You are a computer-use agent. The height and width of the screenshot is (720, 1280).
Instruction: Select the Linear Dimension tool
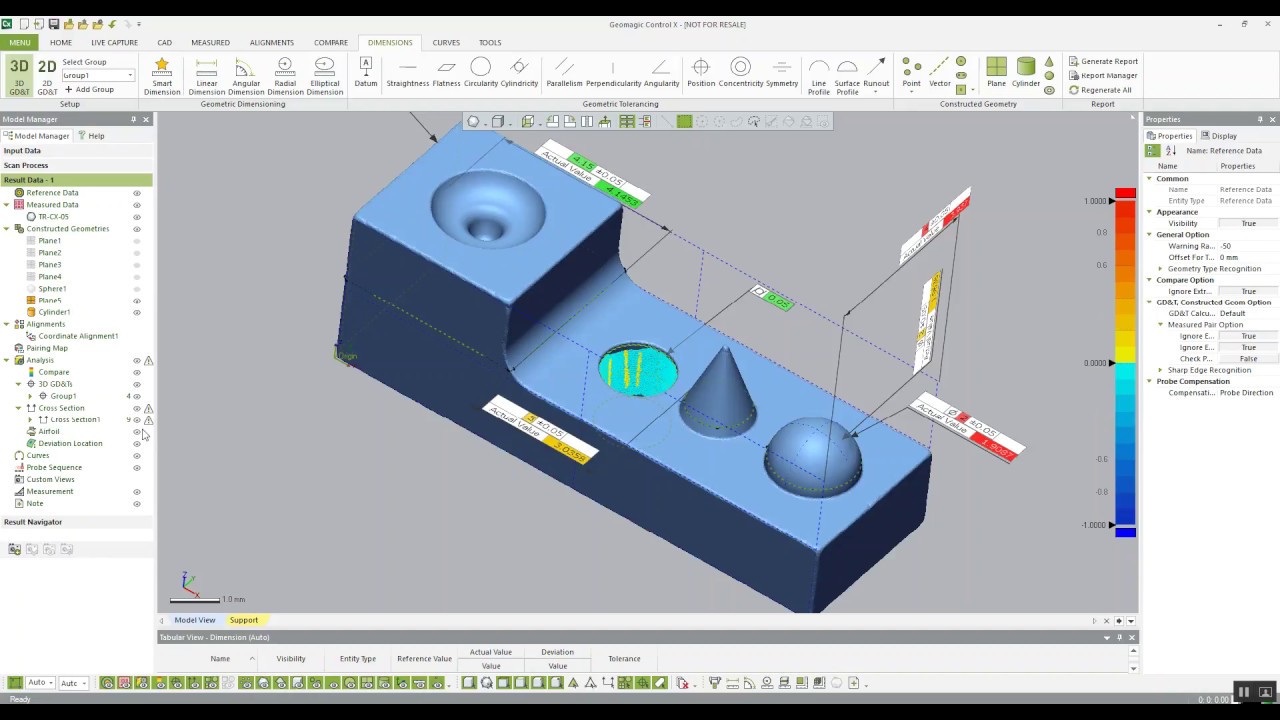(206, 76)
